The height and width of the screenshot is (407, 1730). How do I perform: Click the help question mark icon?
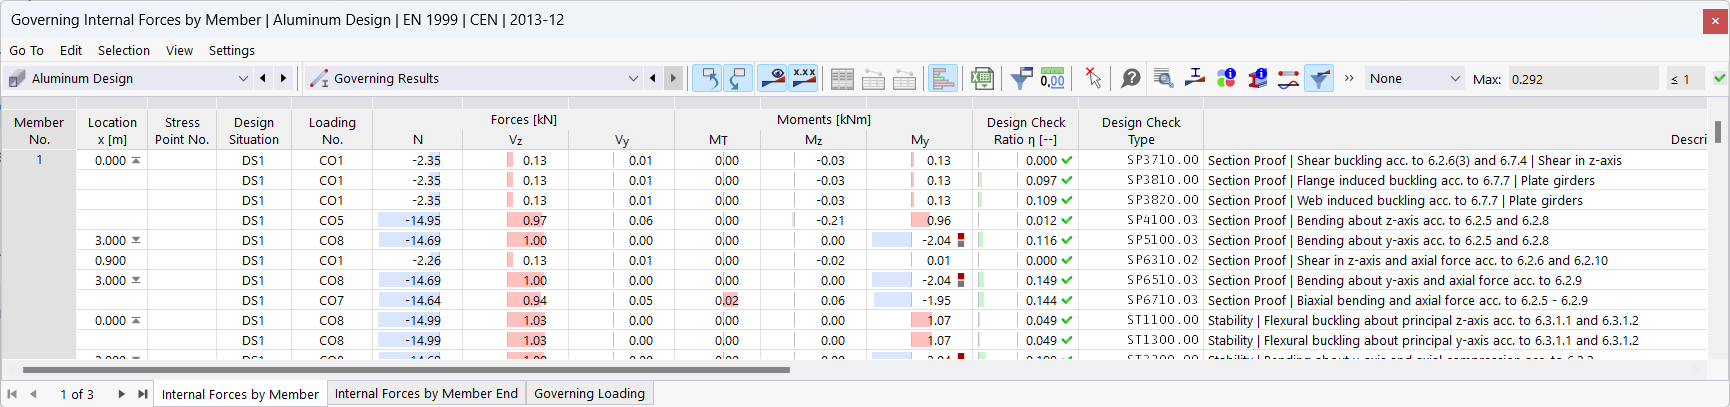point(1131,78)
